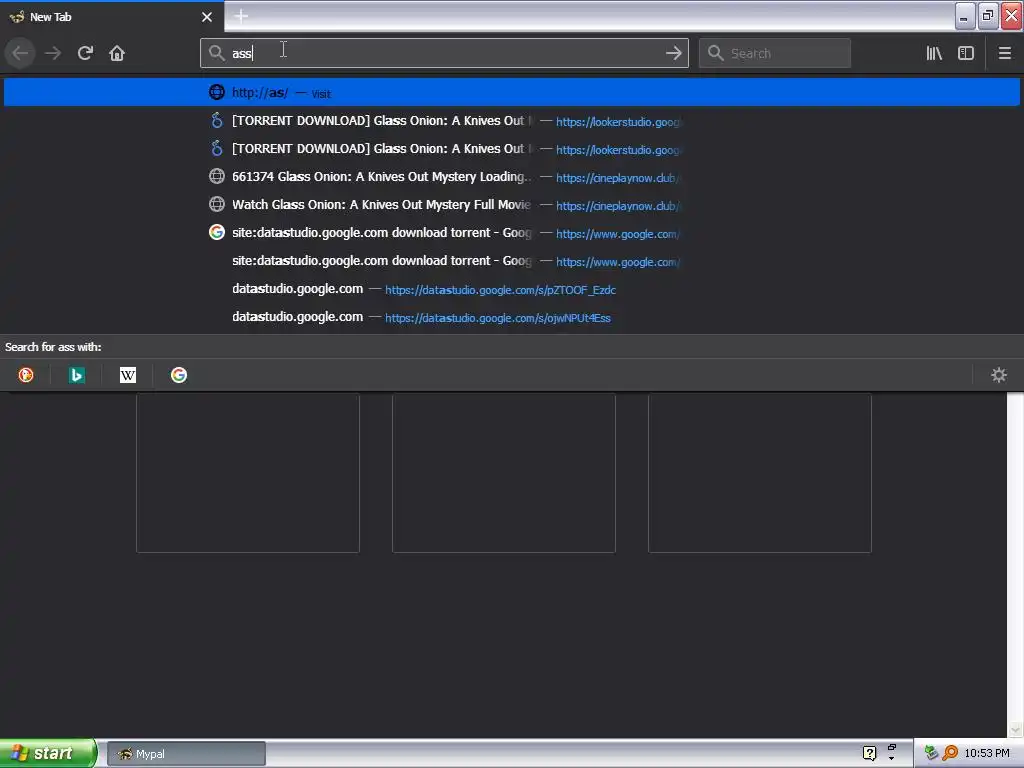Open a new tab with plus button
This screenshot has width=1024, height=768.
coord(241,16)
